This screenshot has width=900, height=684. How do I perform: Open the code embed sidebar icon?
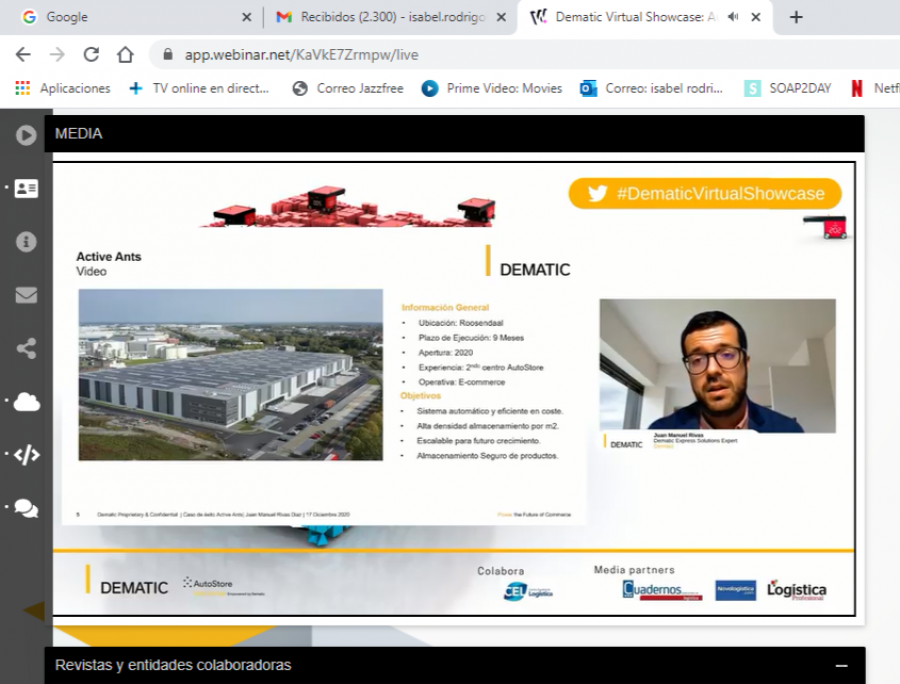pos(26,455)
